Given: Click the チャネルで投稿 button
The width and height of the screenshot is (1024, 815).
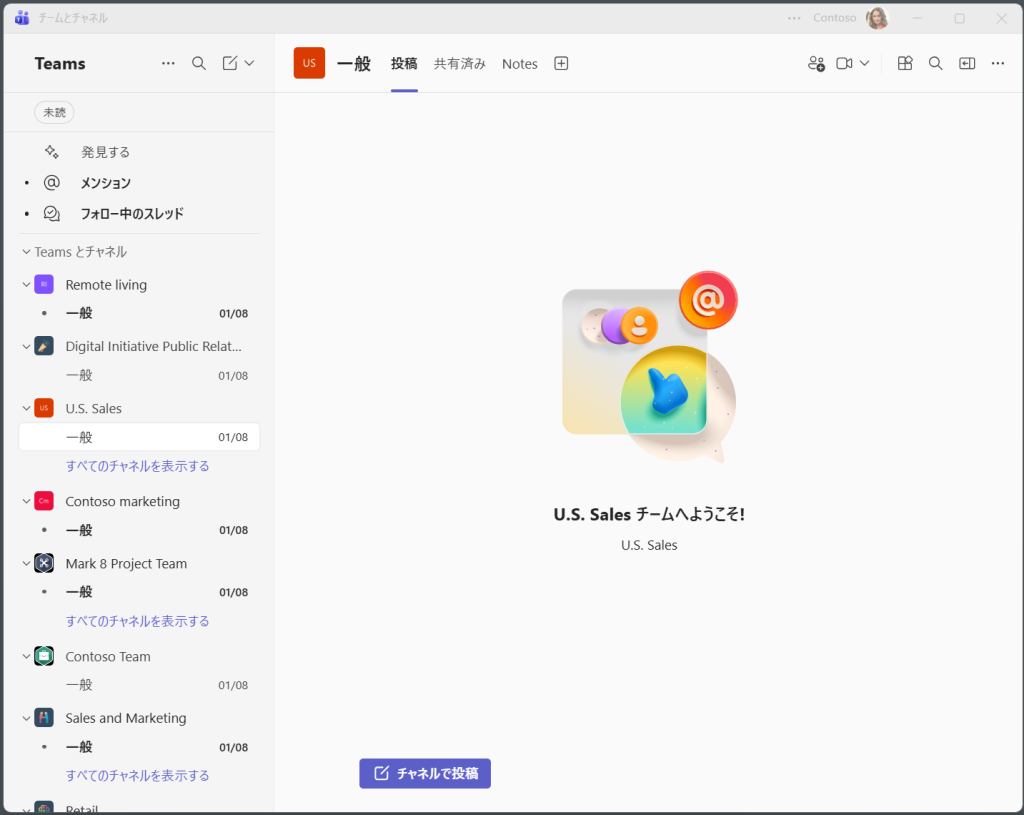Looking at the screenshot, I should pyautogui.click(x=425, y=773).
